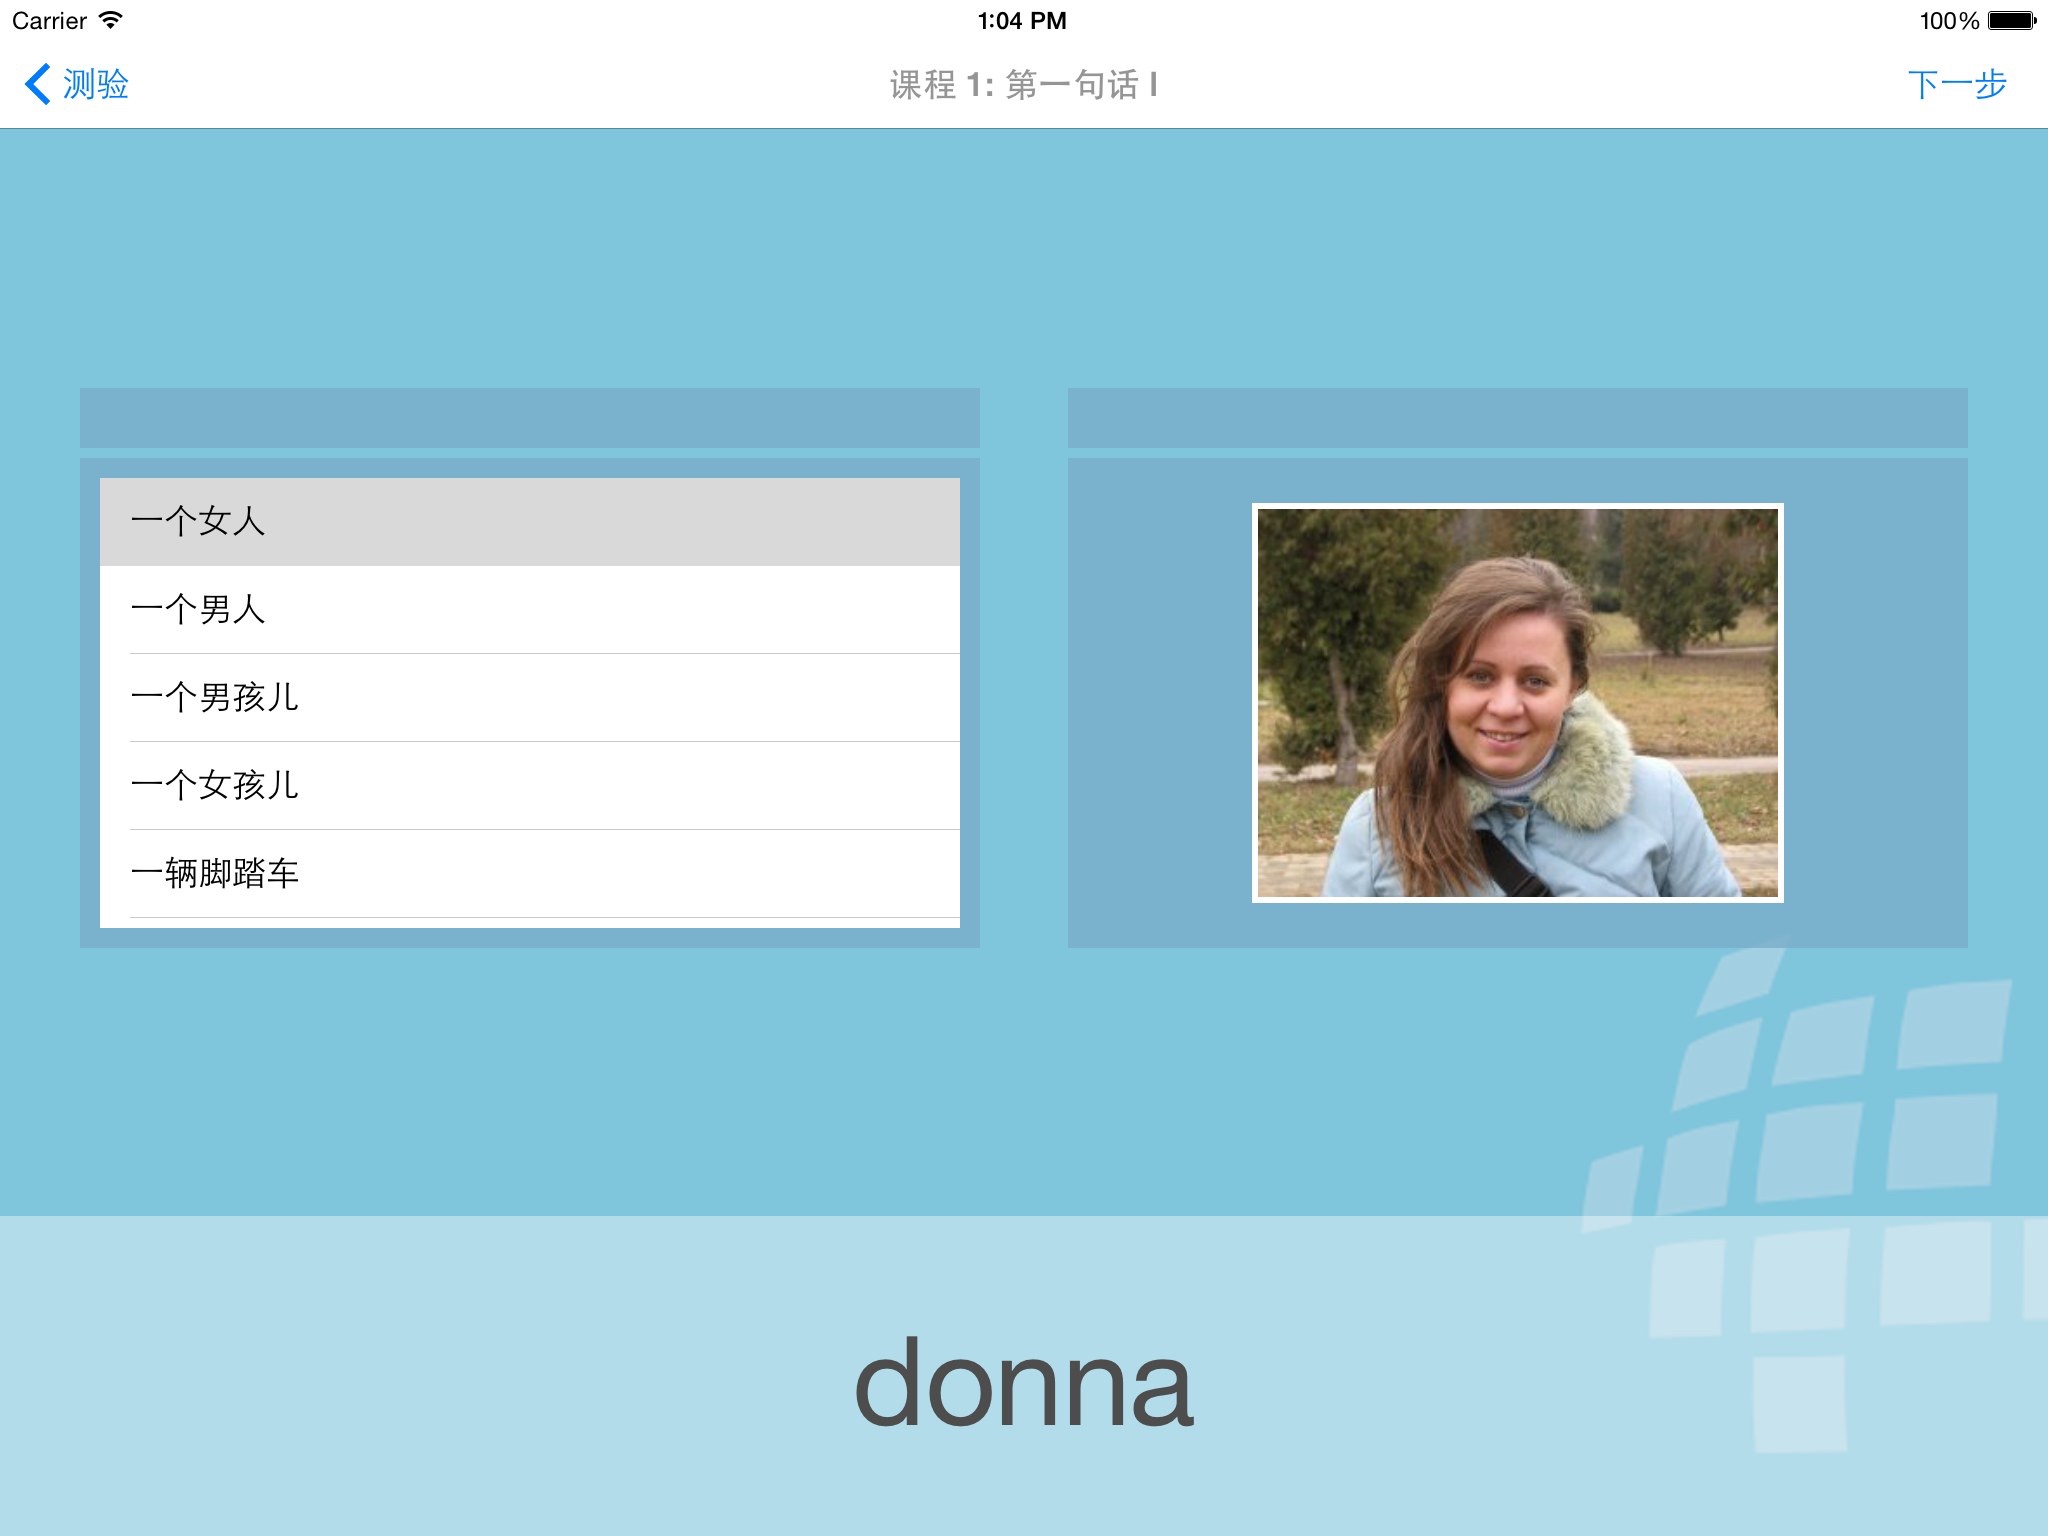The height and width of the screenshot is (1536, 2048).
Task: Tap empty header bar above answer list
Action: 529,418
